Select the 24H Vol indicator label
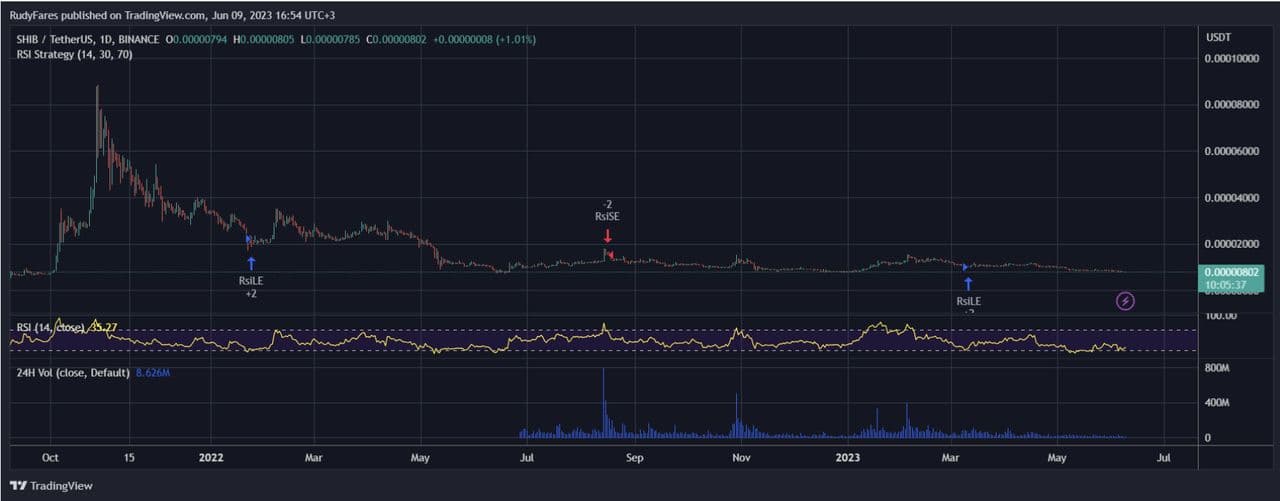The width and height of the screenshot is (1280, 501). point(72,373)
